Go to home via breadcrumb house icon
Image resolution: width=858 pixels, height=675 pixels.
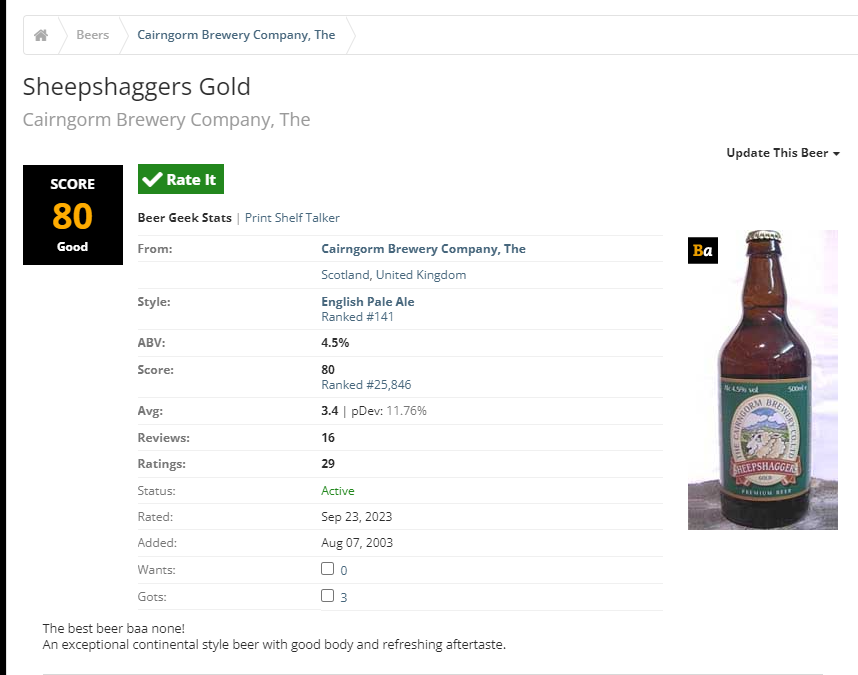pyautogui.click(x=41, y=36)
